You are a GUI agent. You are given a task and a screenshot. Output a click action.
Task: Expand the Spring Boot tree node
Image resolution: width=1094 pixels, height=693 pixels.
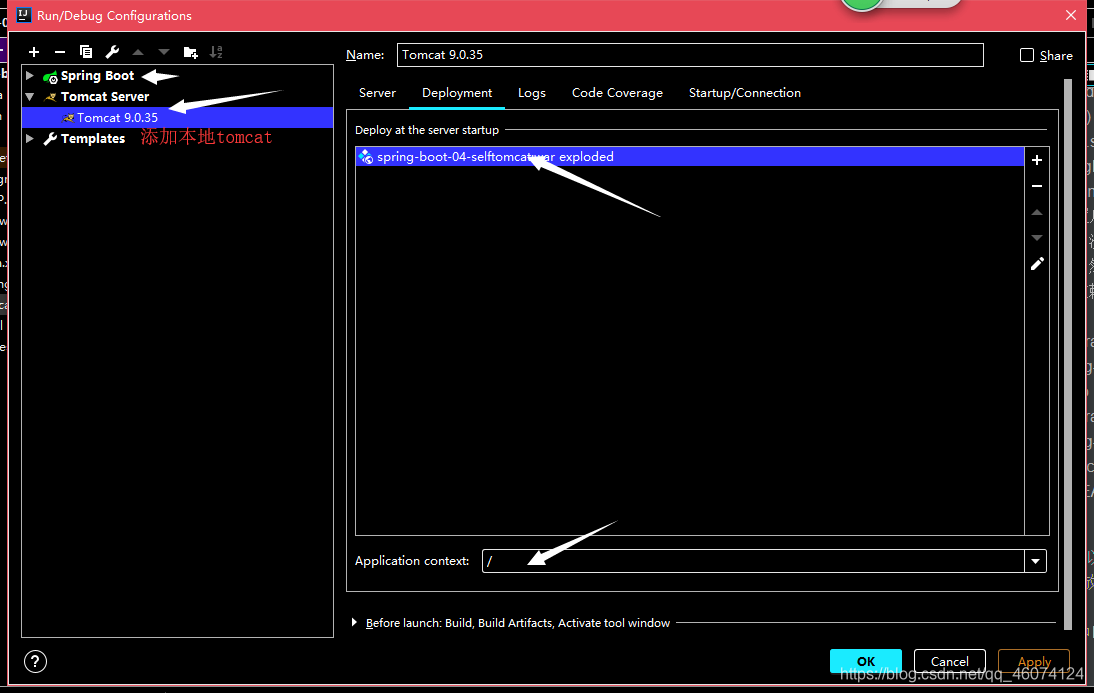[x=29, y=75]
